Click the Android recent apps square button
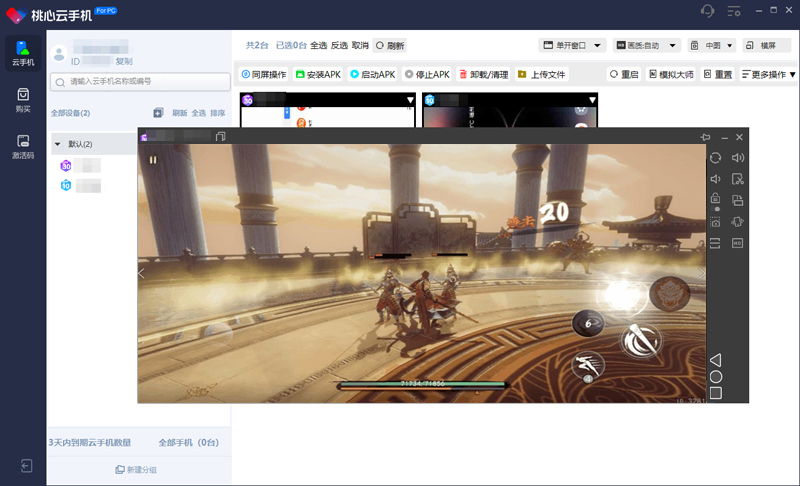 [x=716, y=393]
